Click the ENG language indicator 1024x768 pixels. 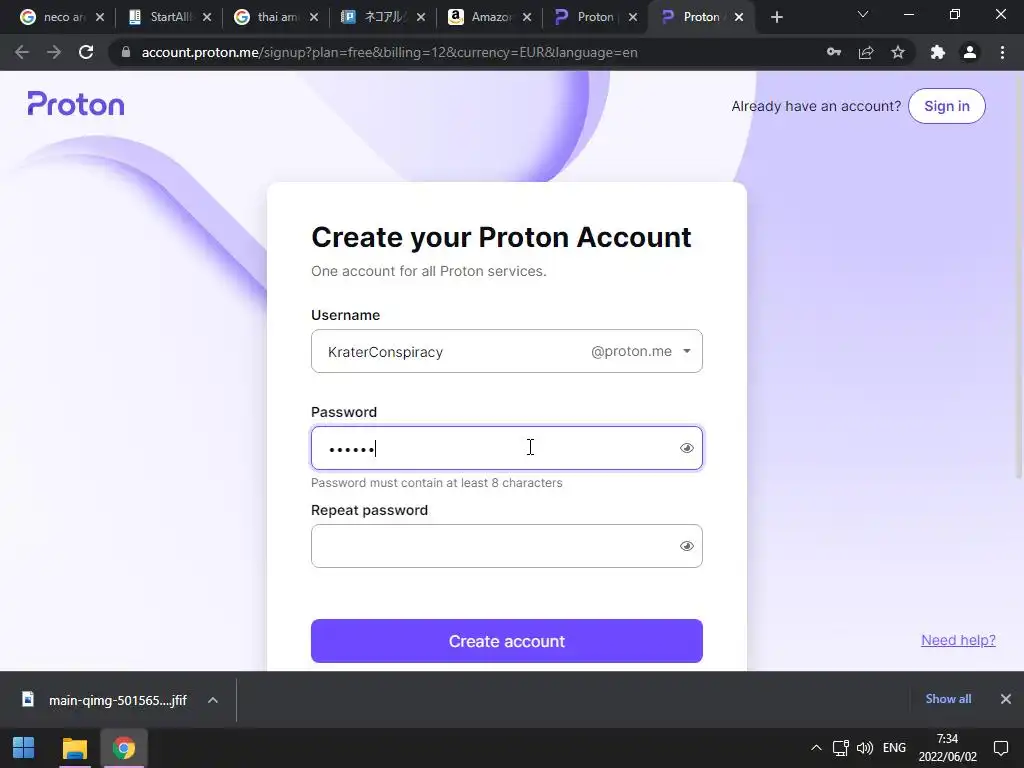[894, 748]
